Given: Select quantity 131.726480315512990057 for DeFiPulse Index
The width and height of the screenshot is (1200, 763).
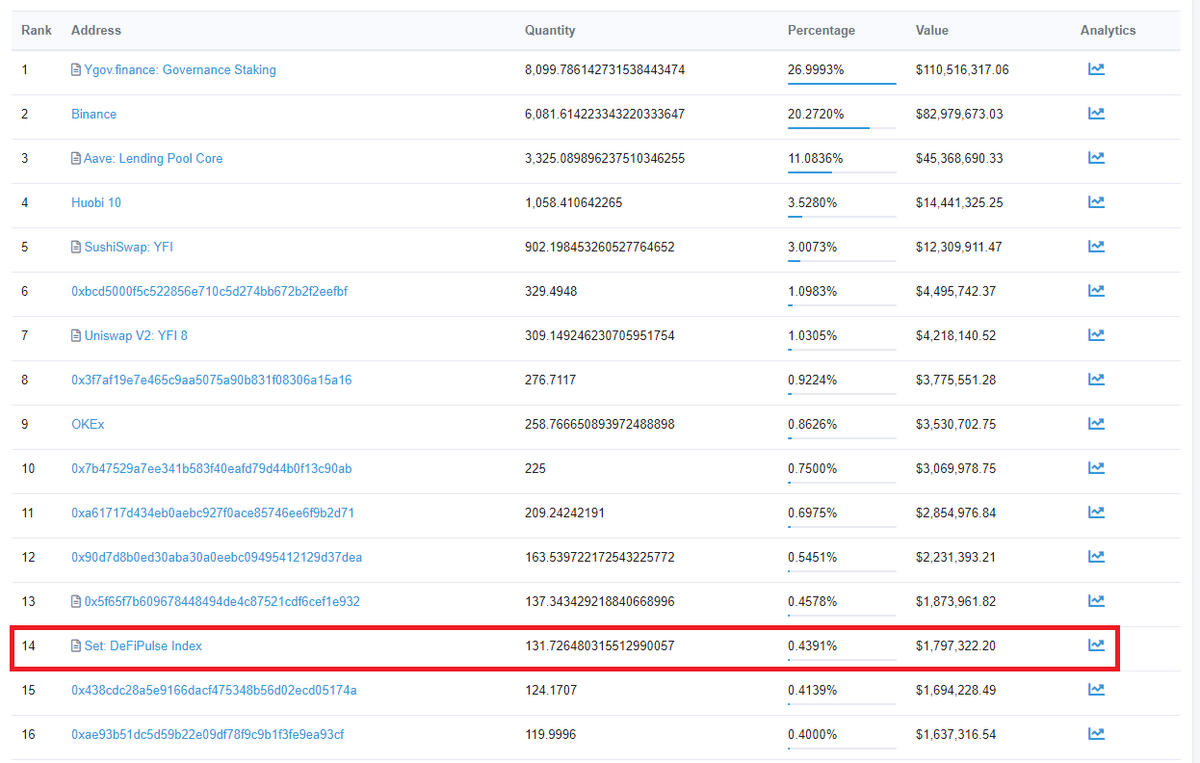Looking at the screenshot, I should tap(600, 645).
